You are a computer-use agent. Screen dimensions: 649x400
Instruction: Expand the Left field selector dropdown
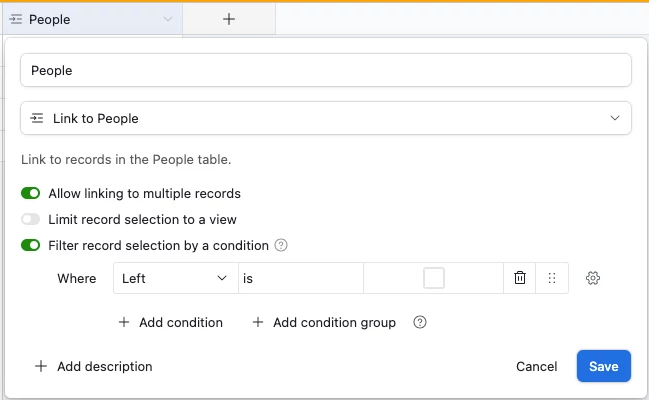click(176, 278)
